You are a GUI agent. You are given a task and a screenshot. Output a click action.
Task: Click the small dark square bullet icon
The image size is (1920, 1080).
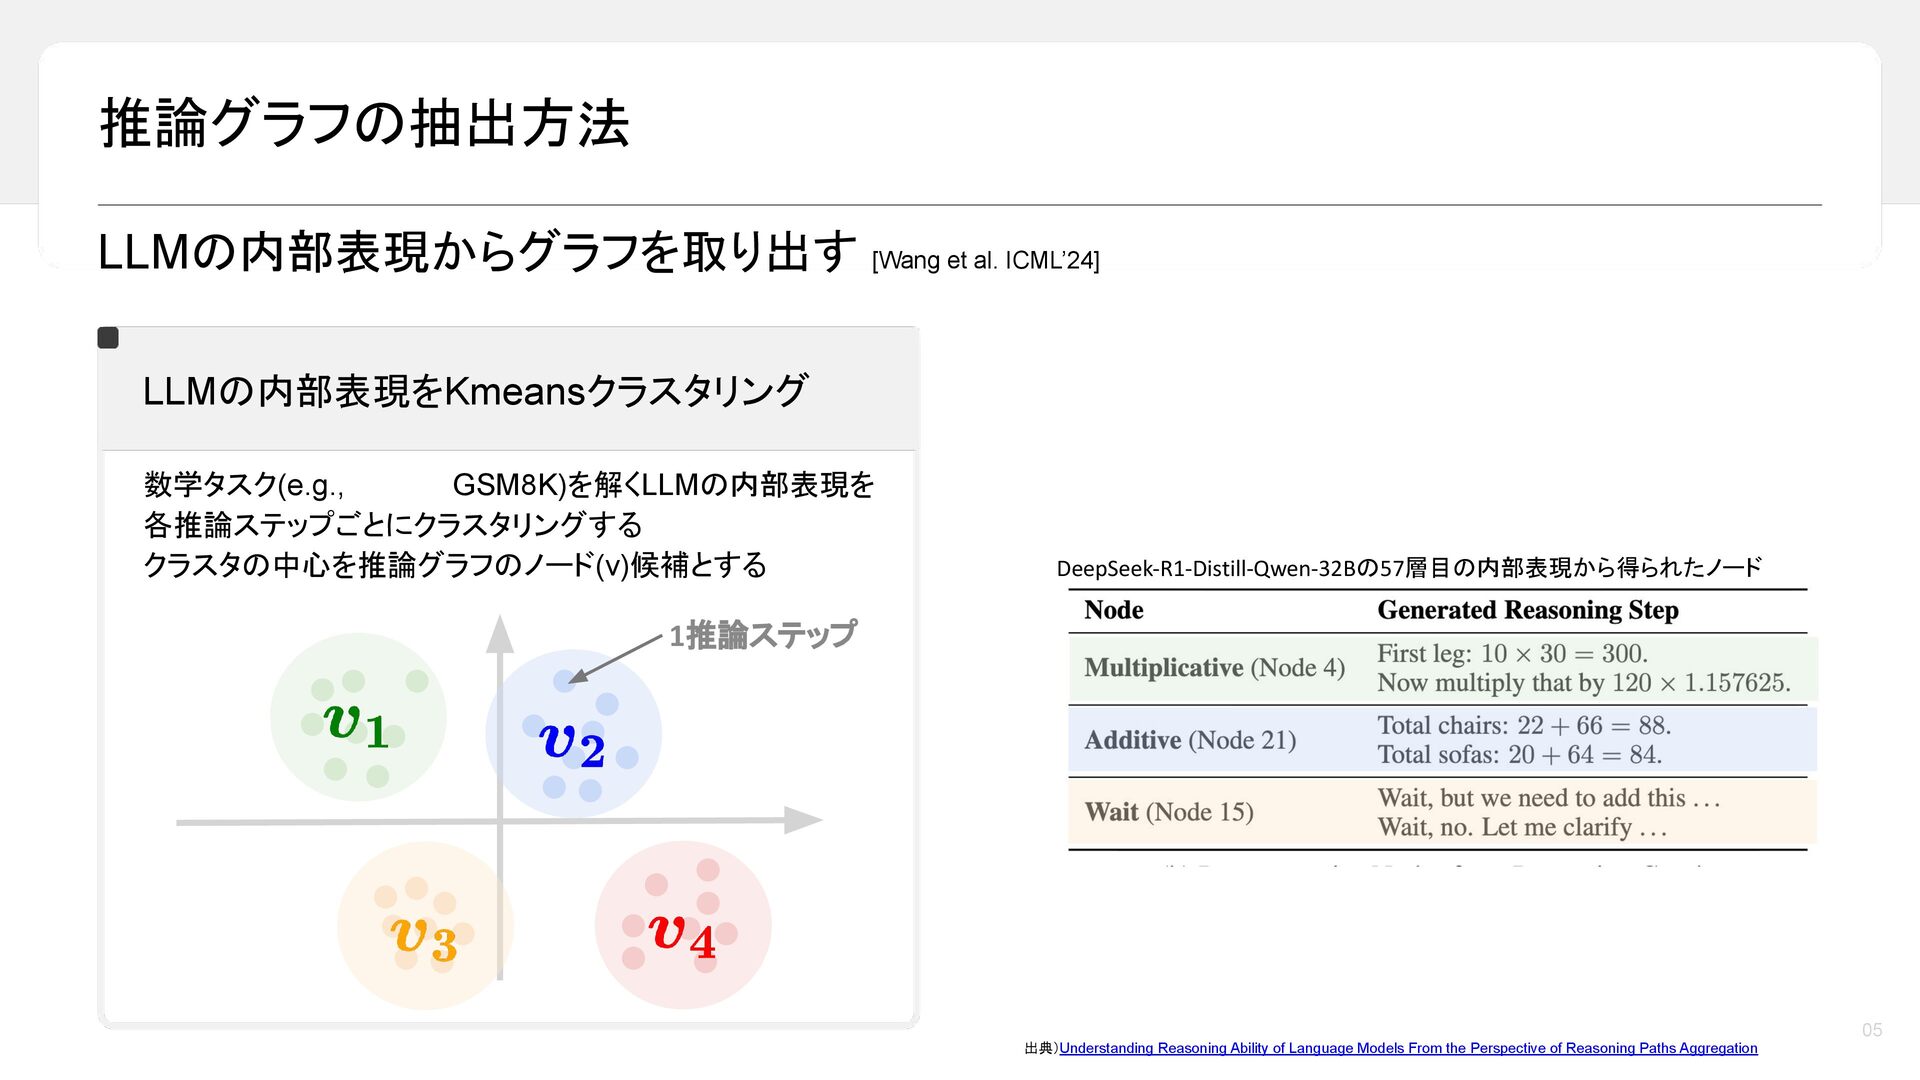click(108, 338)
